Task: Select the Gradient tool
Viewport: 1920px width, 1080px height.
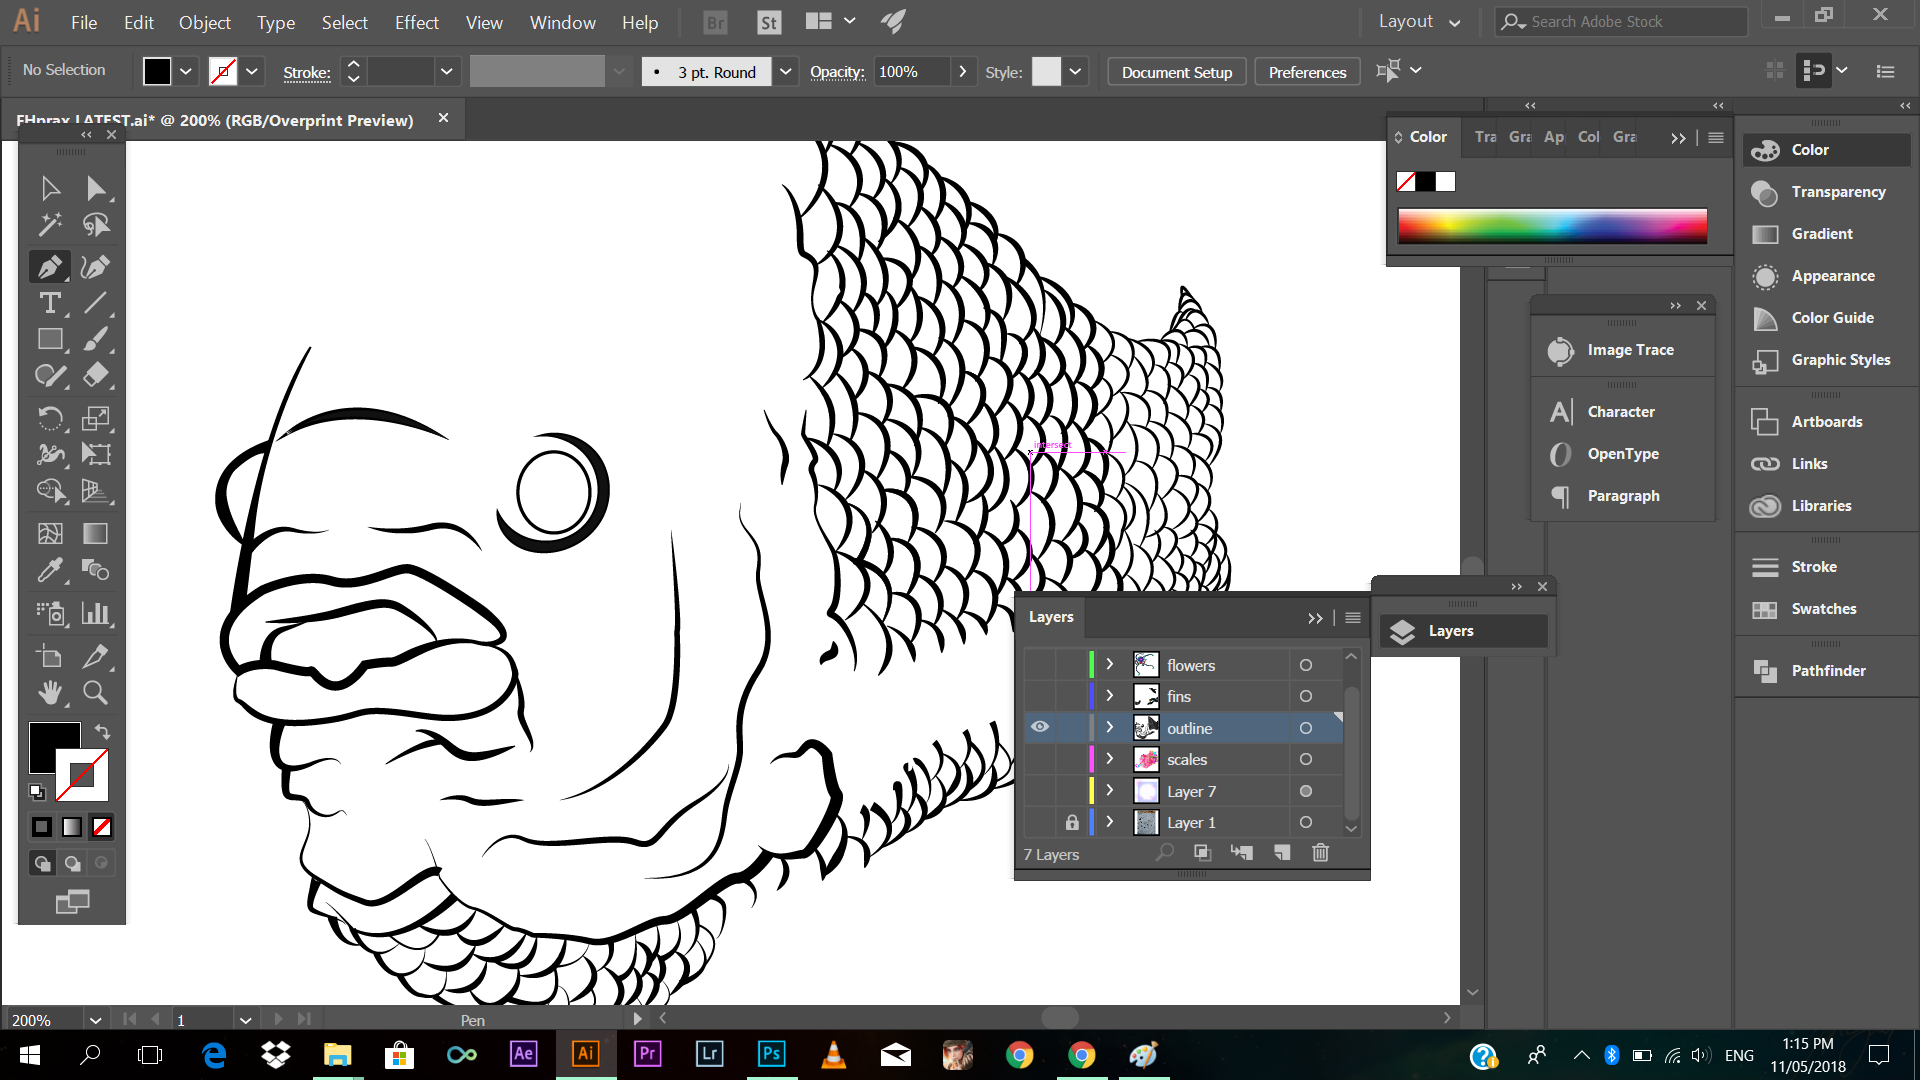Action: coord(96,533)
